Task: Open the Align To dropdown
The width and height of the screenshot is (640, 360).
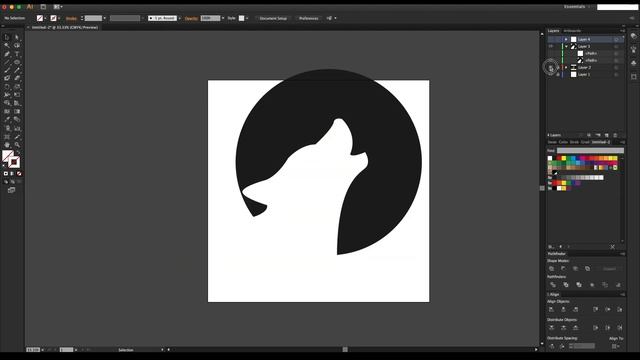Action: 615,346
